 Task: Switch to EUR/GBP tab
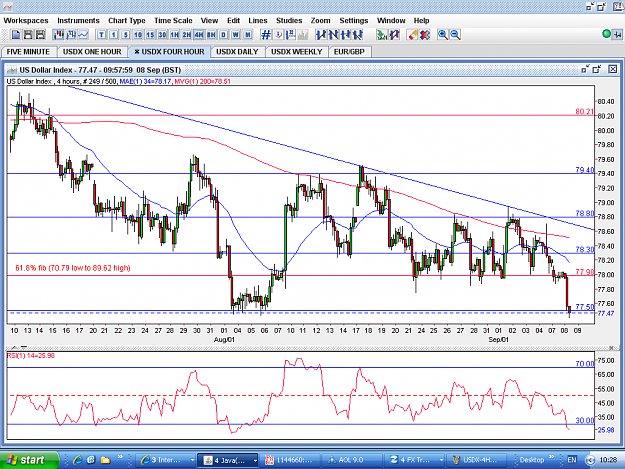[x=349, y=52]
